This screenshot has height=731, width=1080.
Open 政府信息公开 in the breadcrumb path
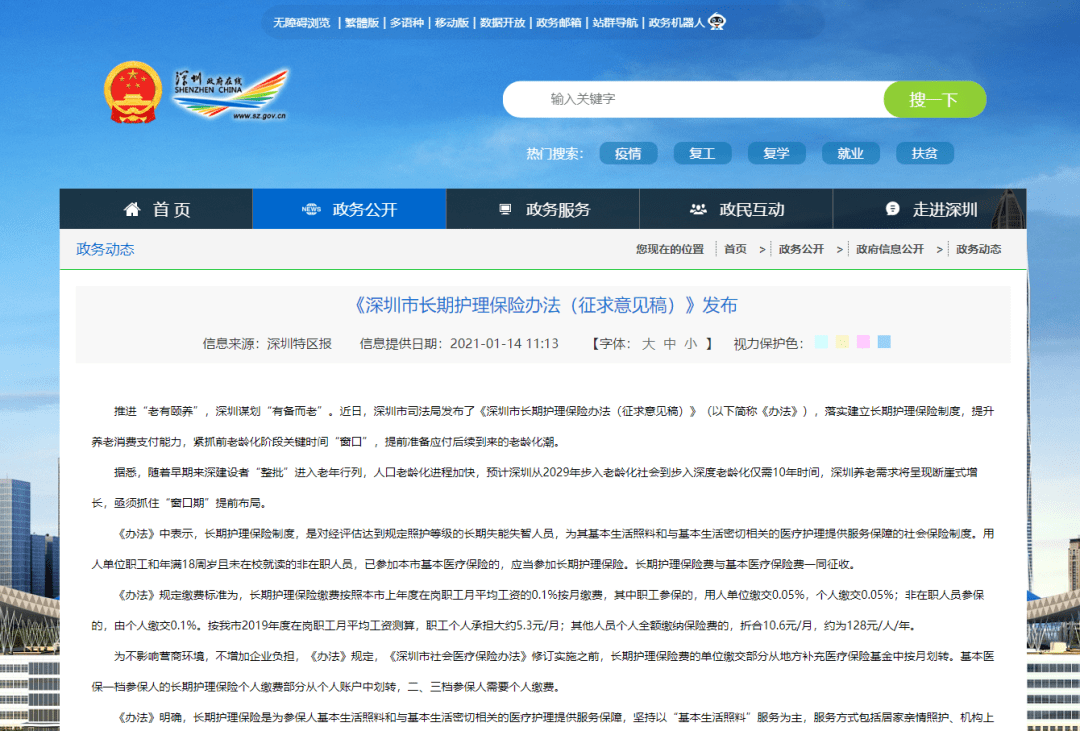[889, 249]
